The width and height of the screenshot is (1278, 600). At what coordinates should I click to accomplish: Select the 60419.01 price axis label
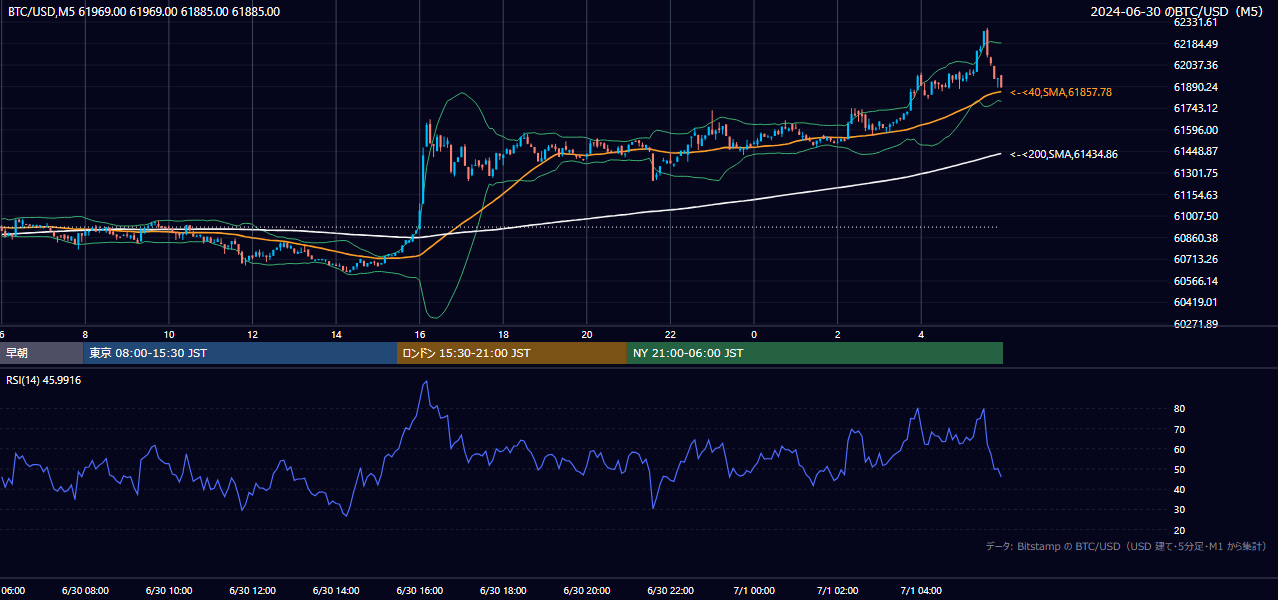[x=1195, y=302]
